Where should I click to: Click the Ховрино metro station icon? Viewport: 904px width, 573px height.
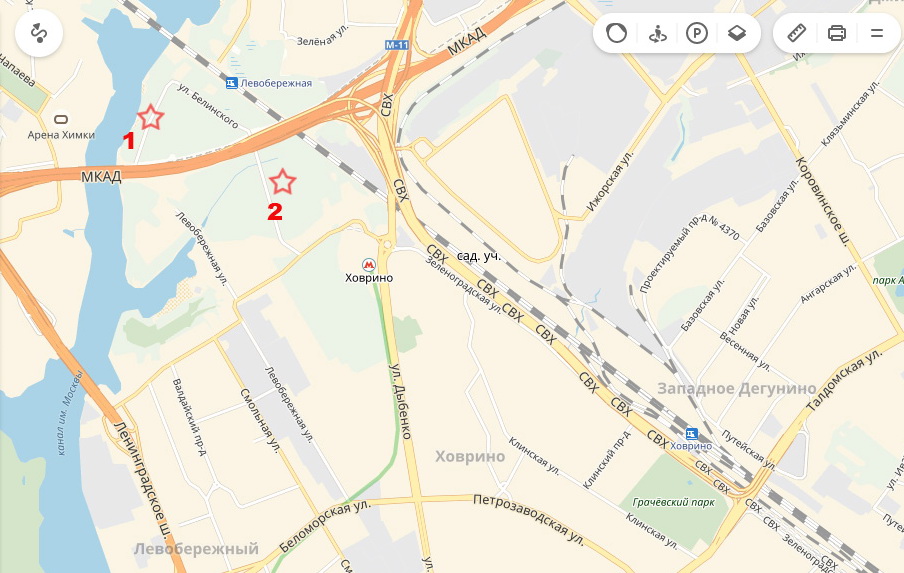point(368,265)
